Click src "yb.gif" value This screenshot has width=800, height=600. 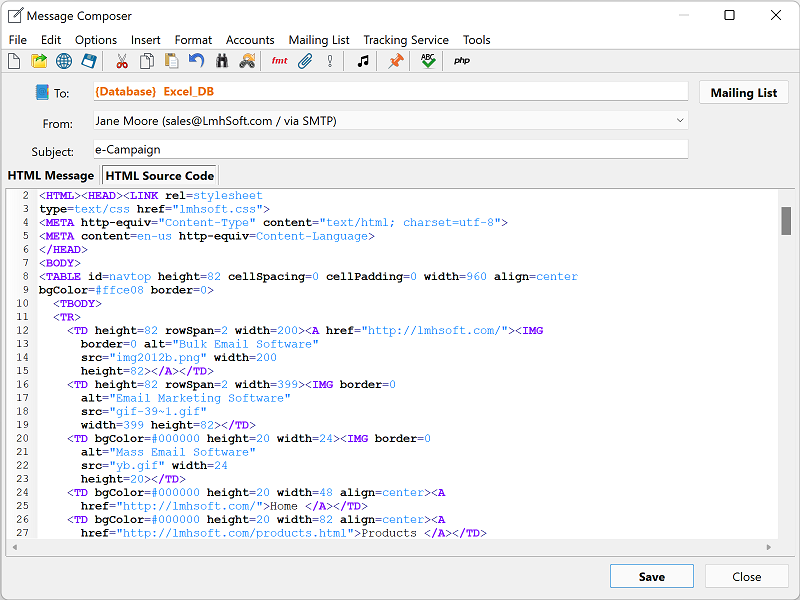(x=137, y=466)
